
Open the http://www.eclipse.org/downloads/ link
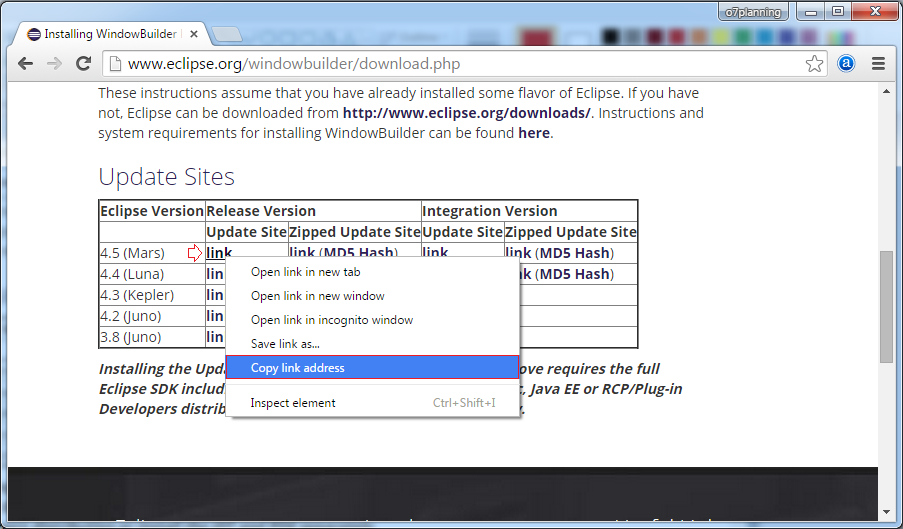466,113
